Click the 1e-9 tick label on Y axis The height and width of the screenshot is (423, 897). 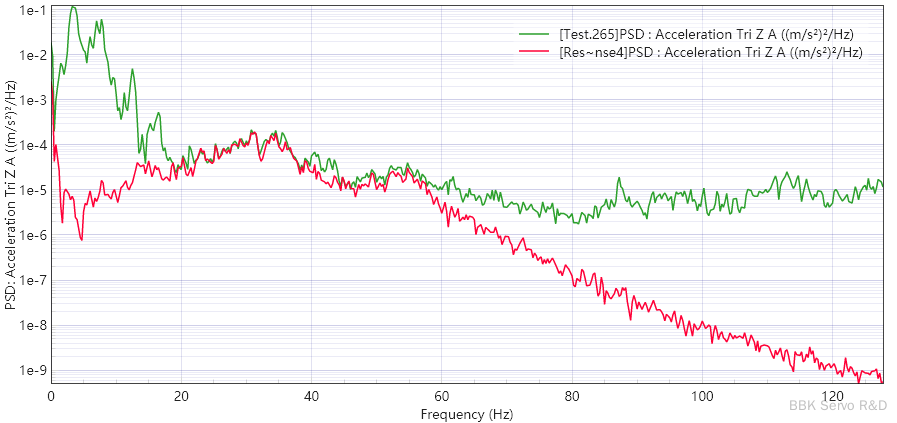[x=33, y=370]
